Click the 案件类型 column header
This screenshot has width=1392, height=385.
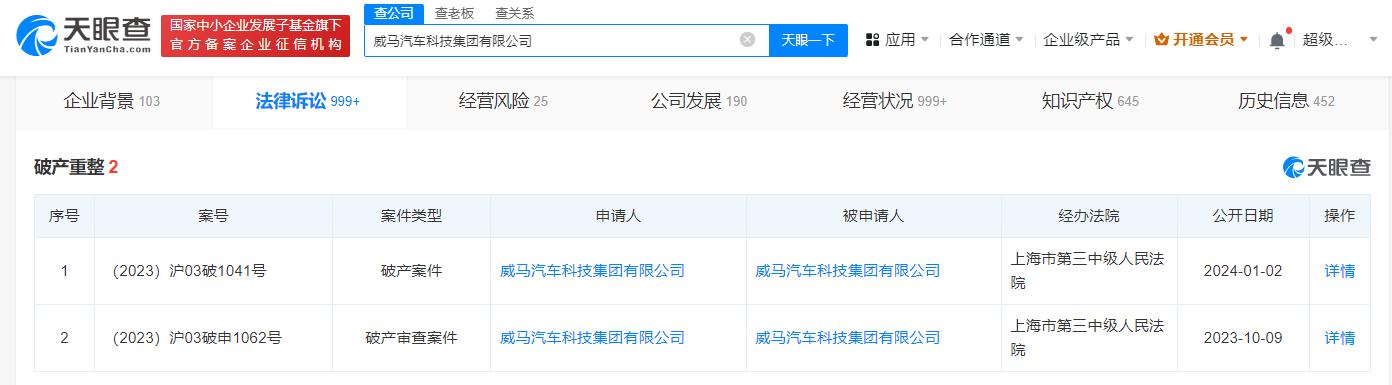411,216
